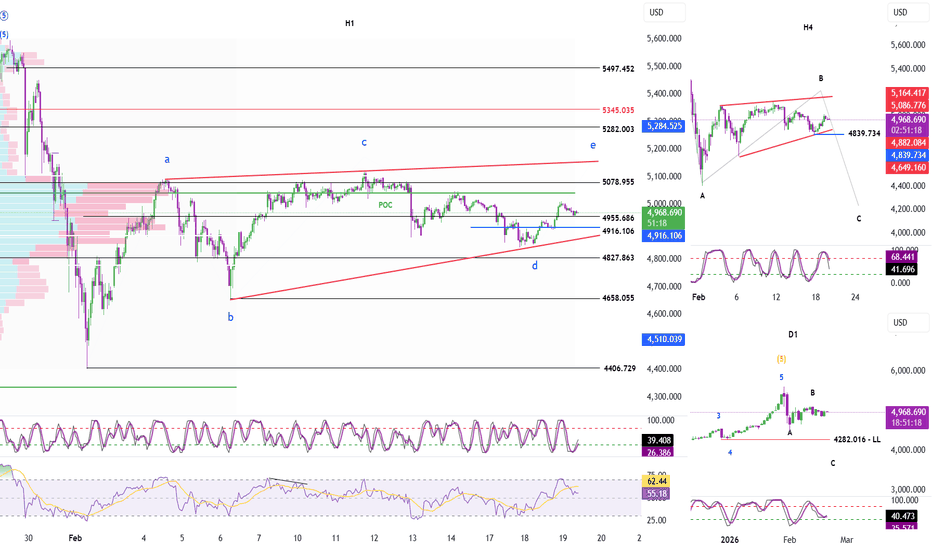Viewport: 932px width, 550px height.
Task: Select the green 4,968.690 current price tag on H1
Action: (666, 213)
